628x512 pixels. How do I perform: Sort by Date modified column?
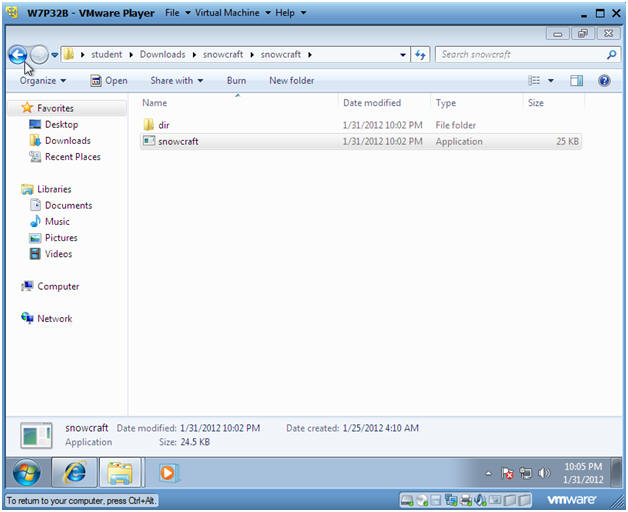coord(372,103)
